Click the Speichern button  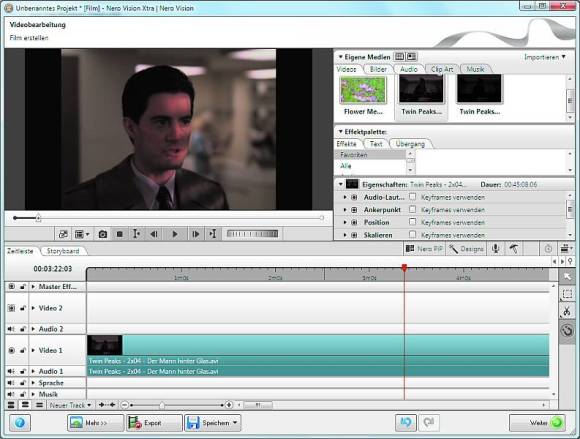(213, 422)
